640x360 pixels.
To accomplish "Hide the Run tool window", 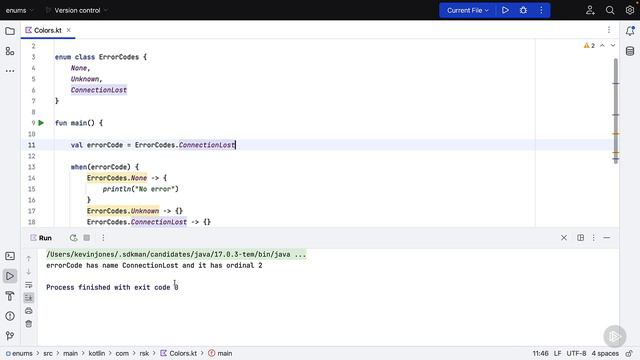I will click(607, 238).
